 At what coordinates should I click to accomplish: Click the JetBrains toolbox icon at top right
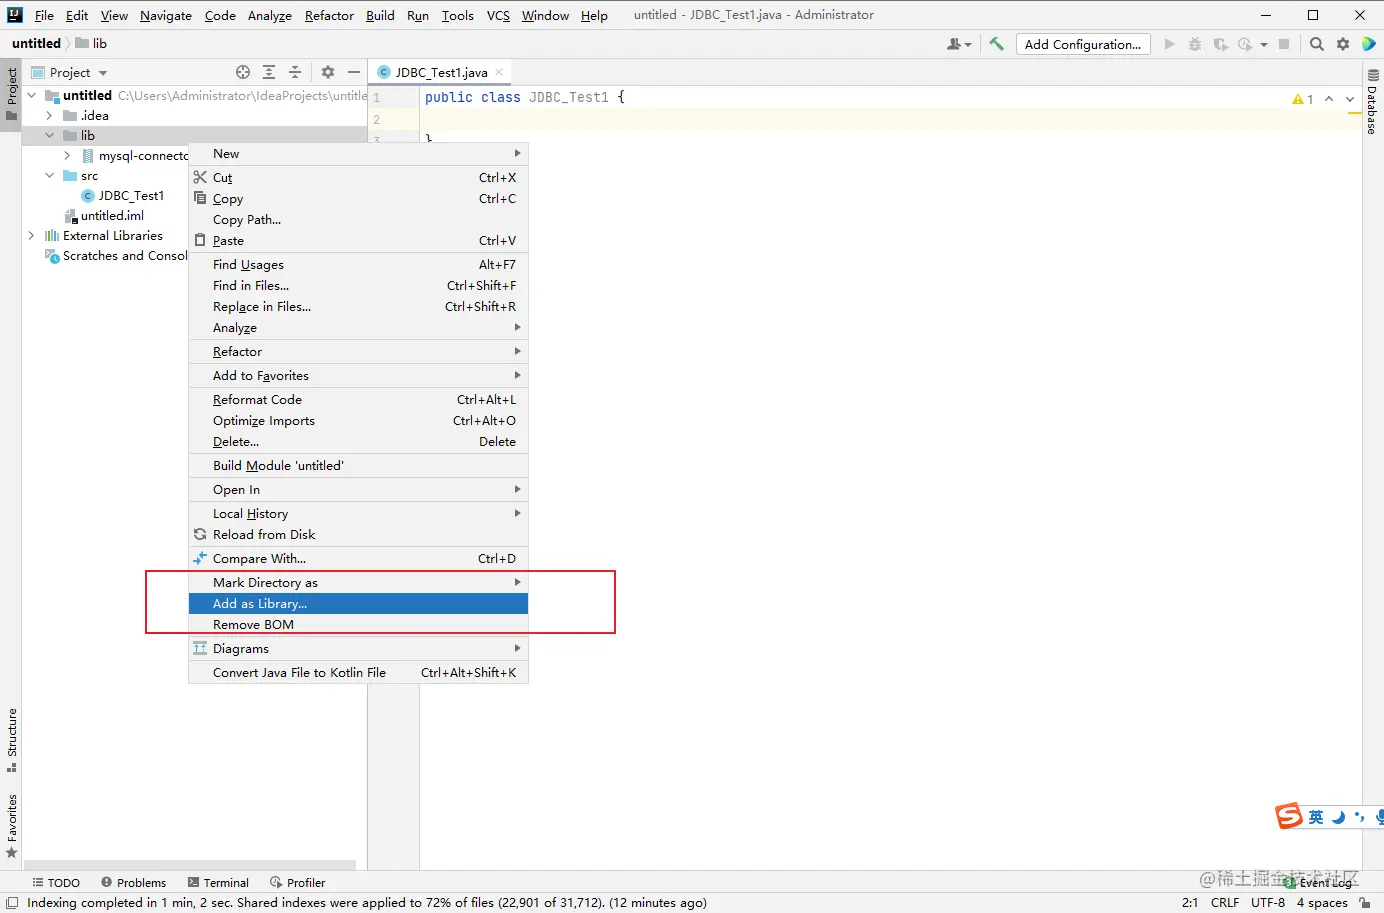click(x=1369, y=44)
